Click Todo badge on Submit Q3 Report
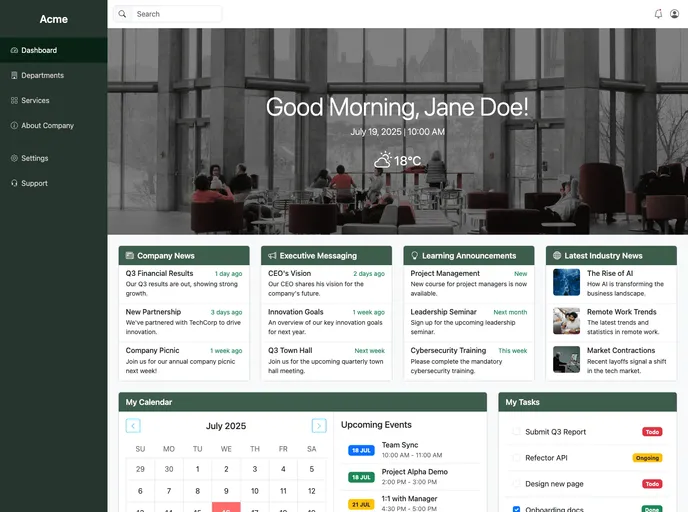 pos(652,432)
